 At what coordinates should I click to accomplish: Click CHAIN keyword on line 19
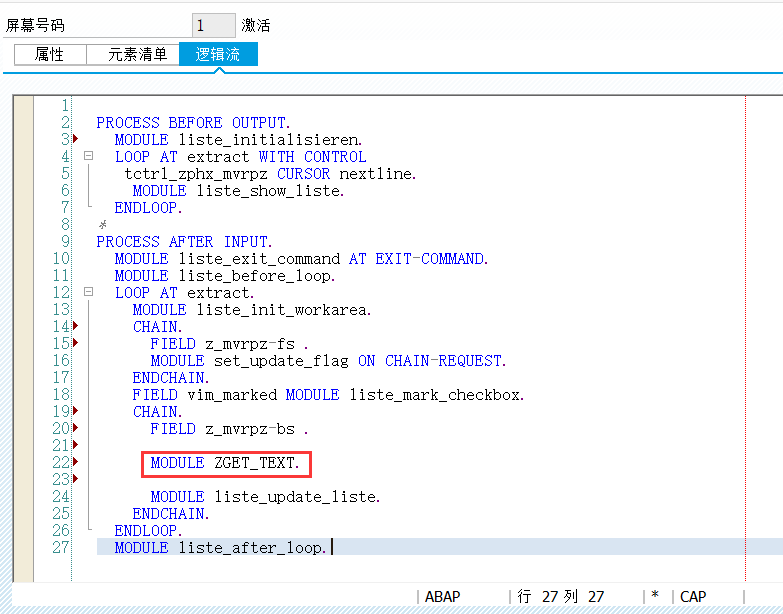pos(157,412)
